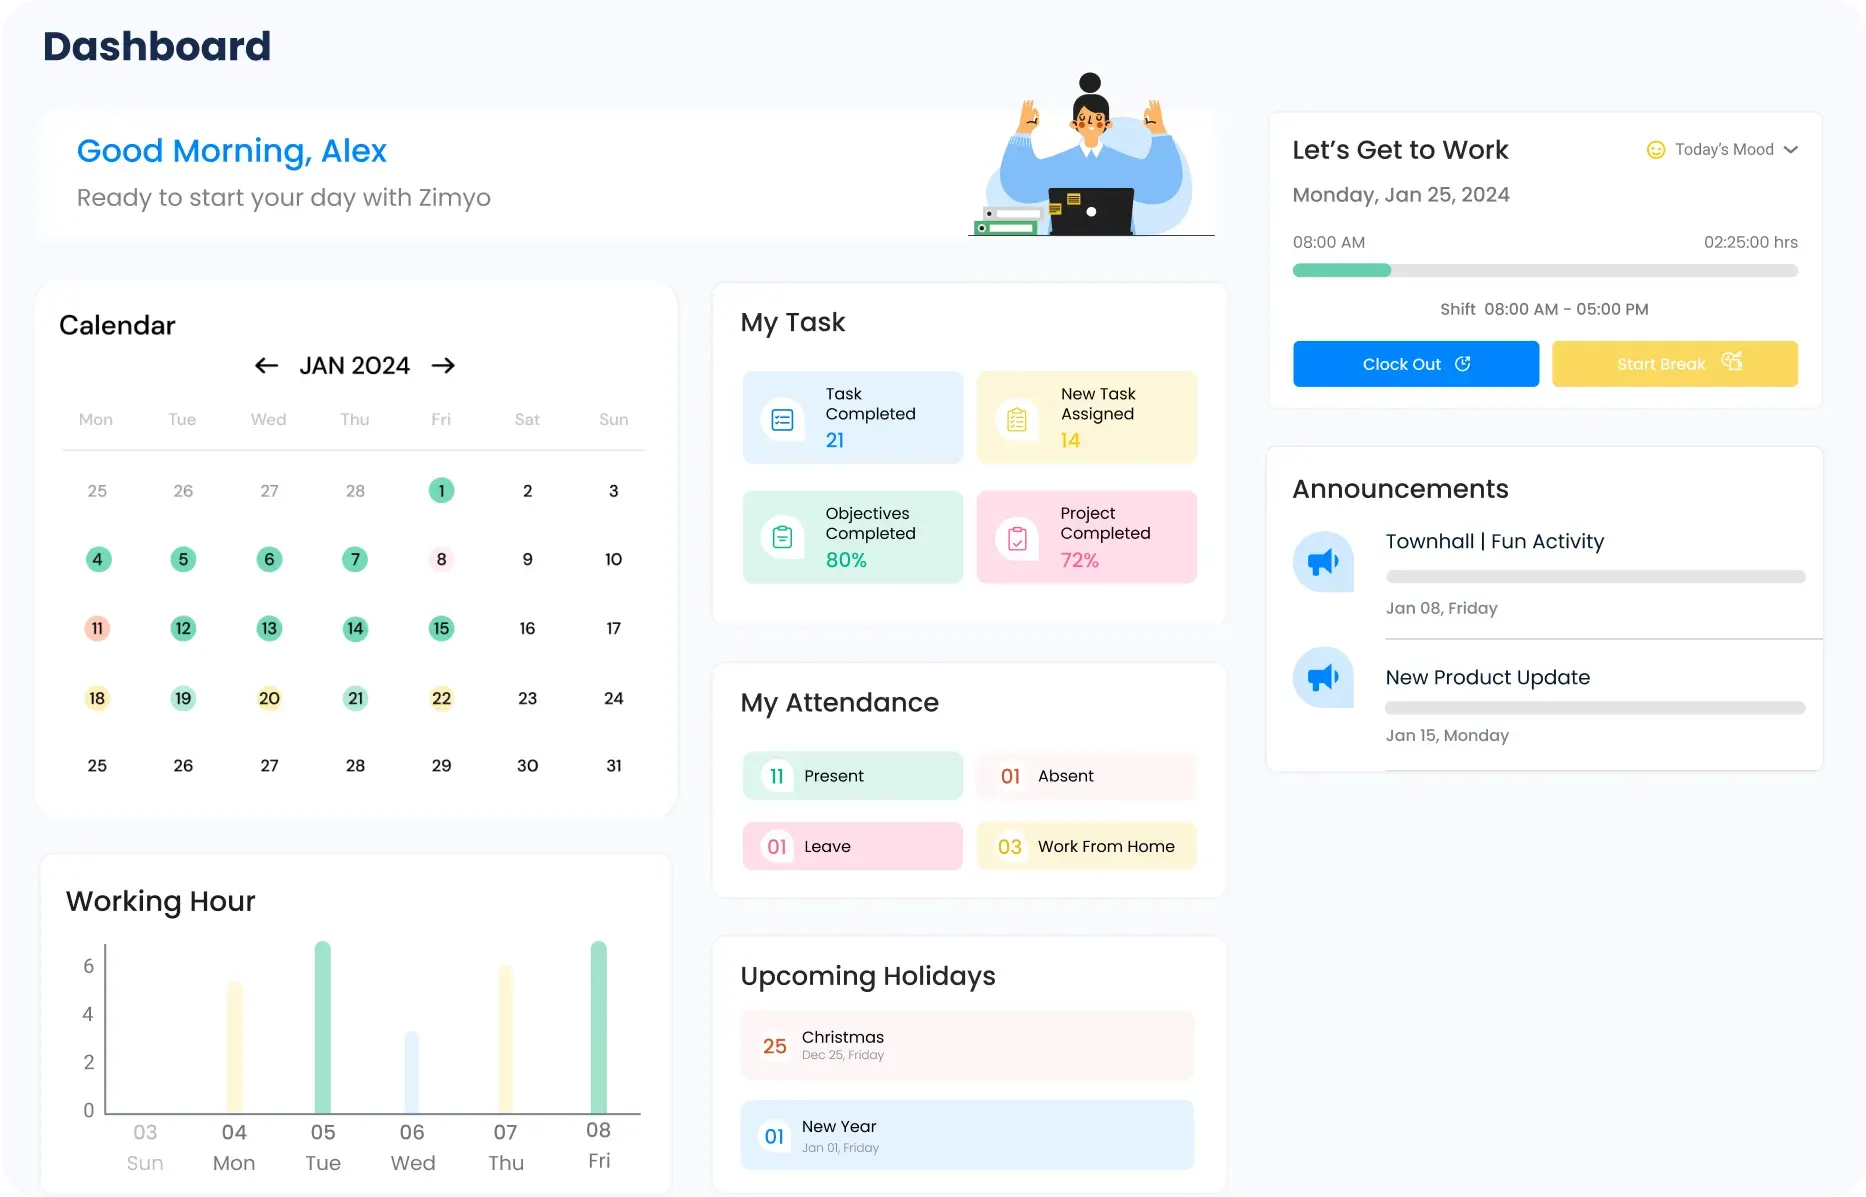Select January 11 on the calendar
1866x1197 pixels.
click(x=97, y=629)
